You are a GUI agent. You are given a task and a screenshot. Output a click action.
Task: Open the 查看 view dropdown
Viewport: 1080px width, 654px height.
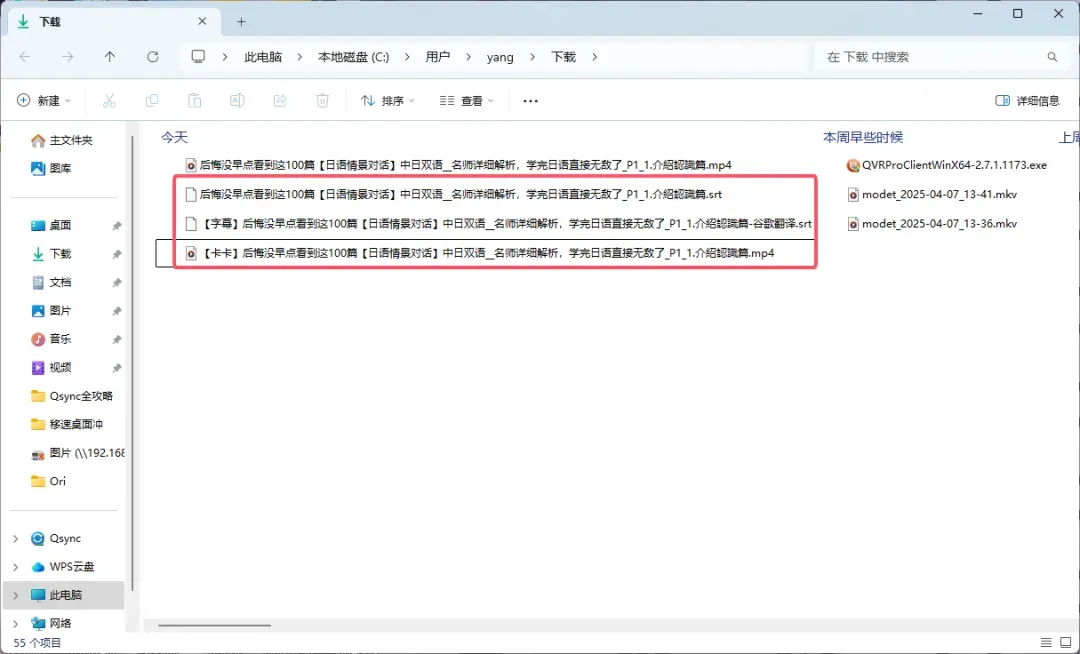466,101
